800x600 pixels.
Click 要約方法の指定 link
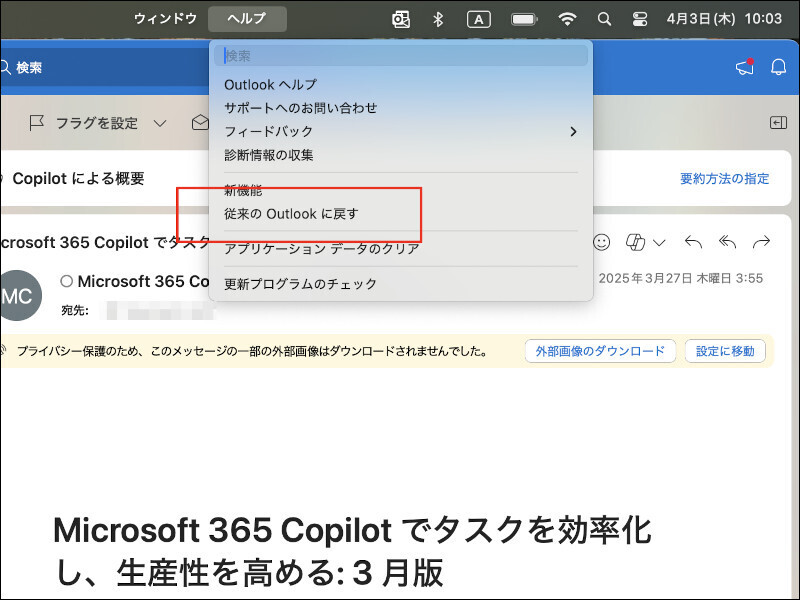coord(724,179)
